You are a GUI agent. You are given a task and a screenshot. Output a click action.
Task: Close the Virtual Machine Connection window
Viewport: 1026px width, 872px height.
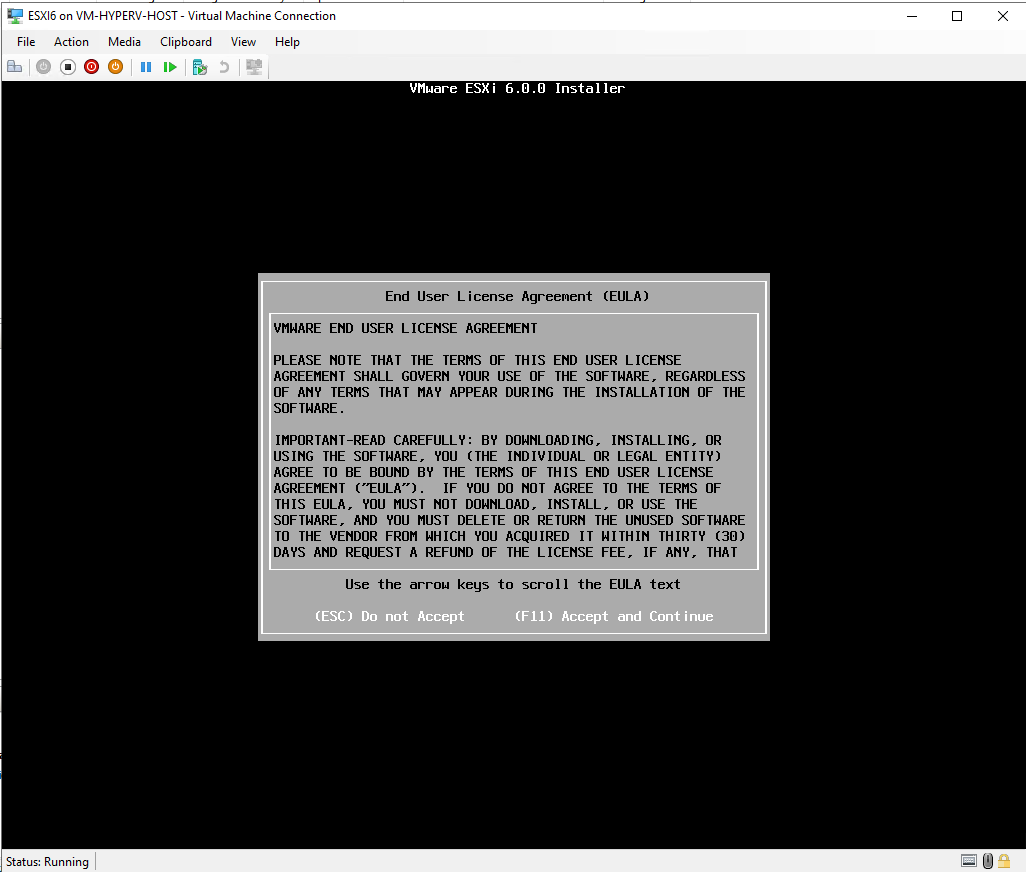coord(1002,16)
